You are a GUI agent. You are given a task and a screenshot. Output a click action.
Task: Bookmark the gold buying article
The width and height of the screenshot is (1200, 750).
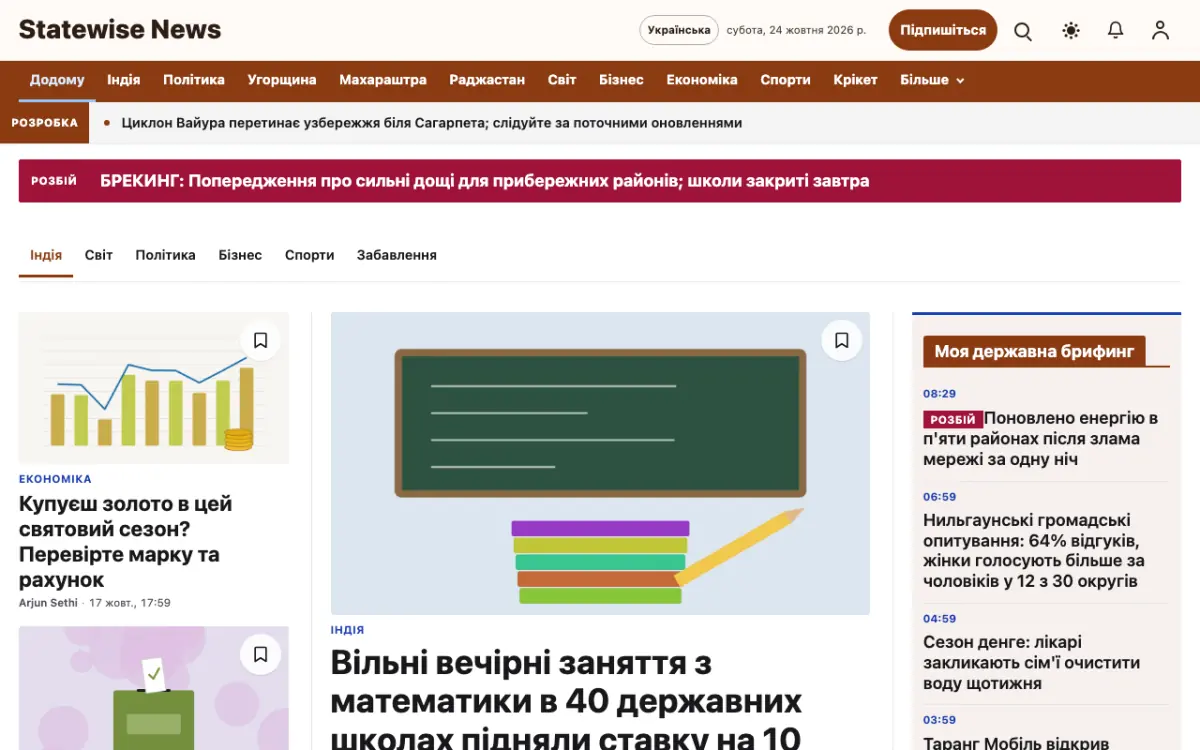(260, 340)
